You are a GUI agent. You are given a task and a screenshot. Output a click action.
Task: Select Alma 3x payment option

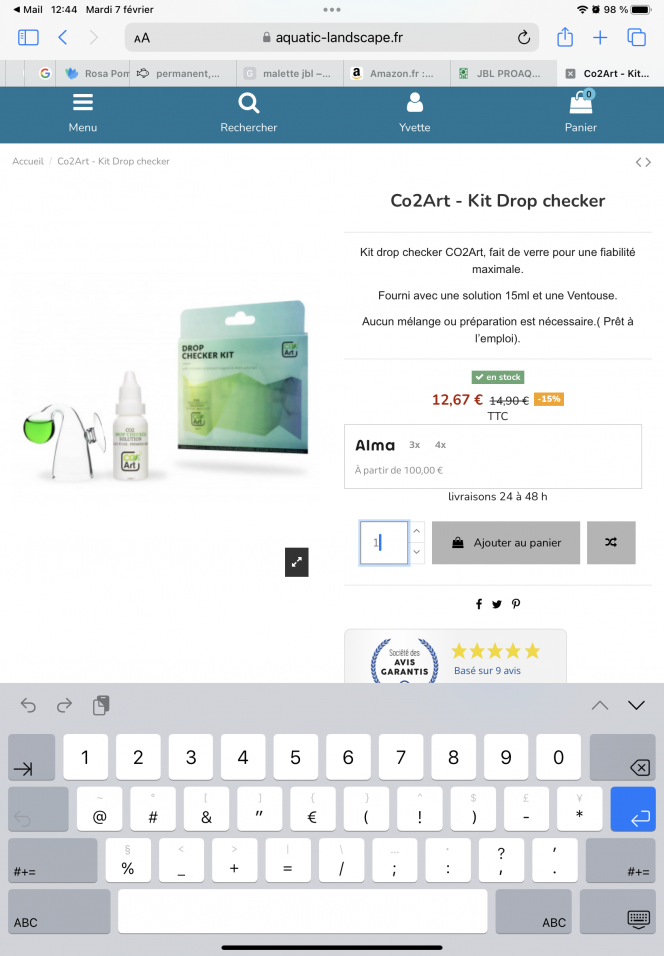pos(415,445)
